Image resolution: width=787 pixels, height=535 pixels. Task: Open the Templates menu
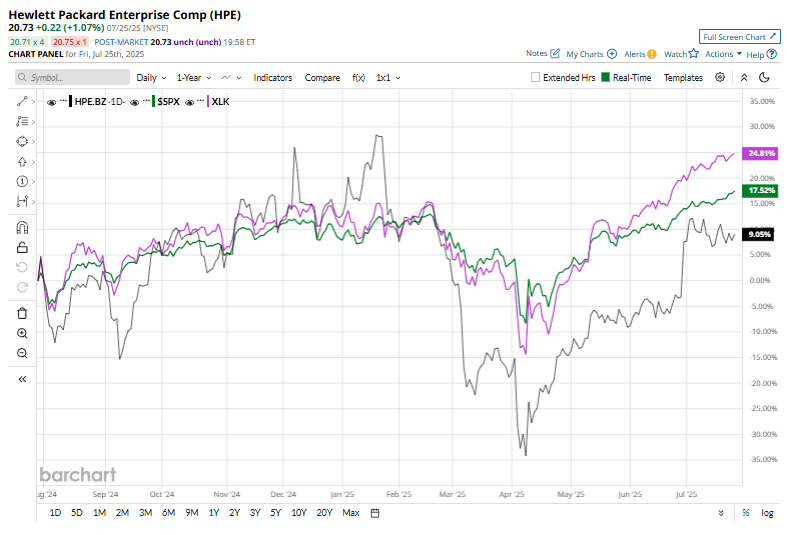coord(683,78)
